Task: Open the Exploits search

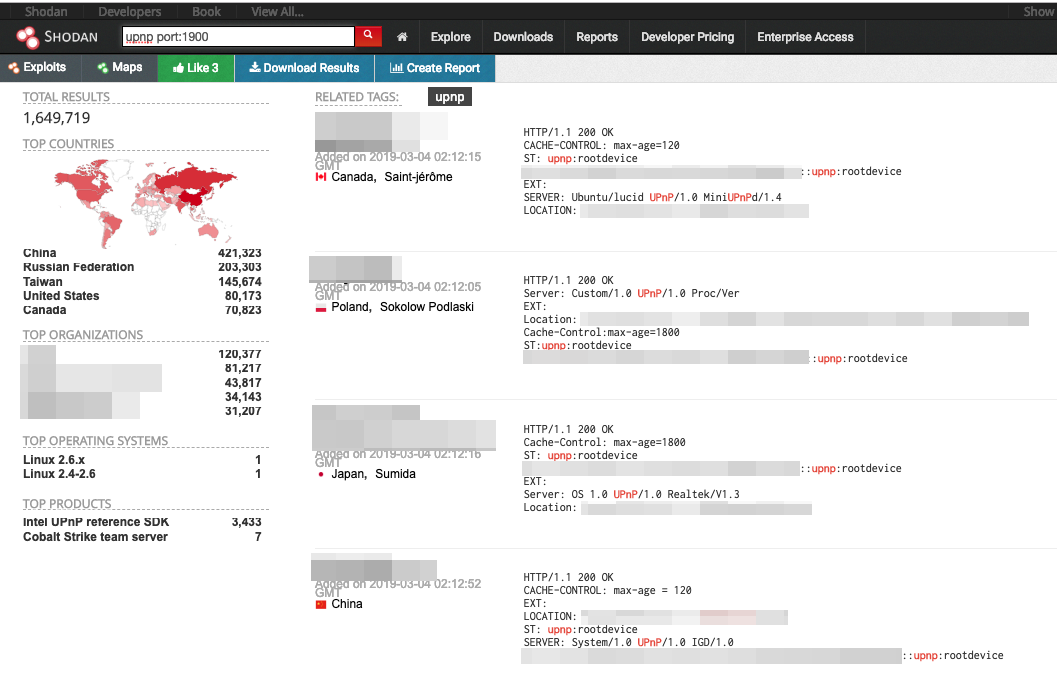Action: tap(37, 68)
